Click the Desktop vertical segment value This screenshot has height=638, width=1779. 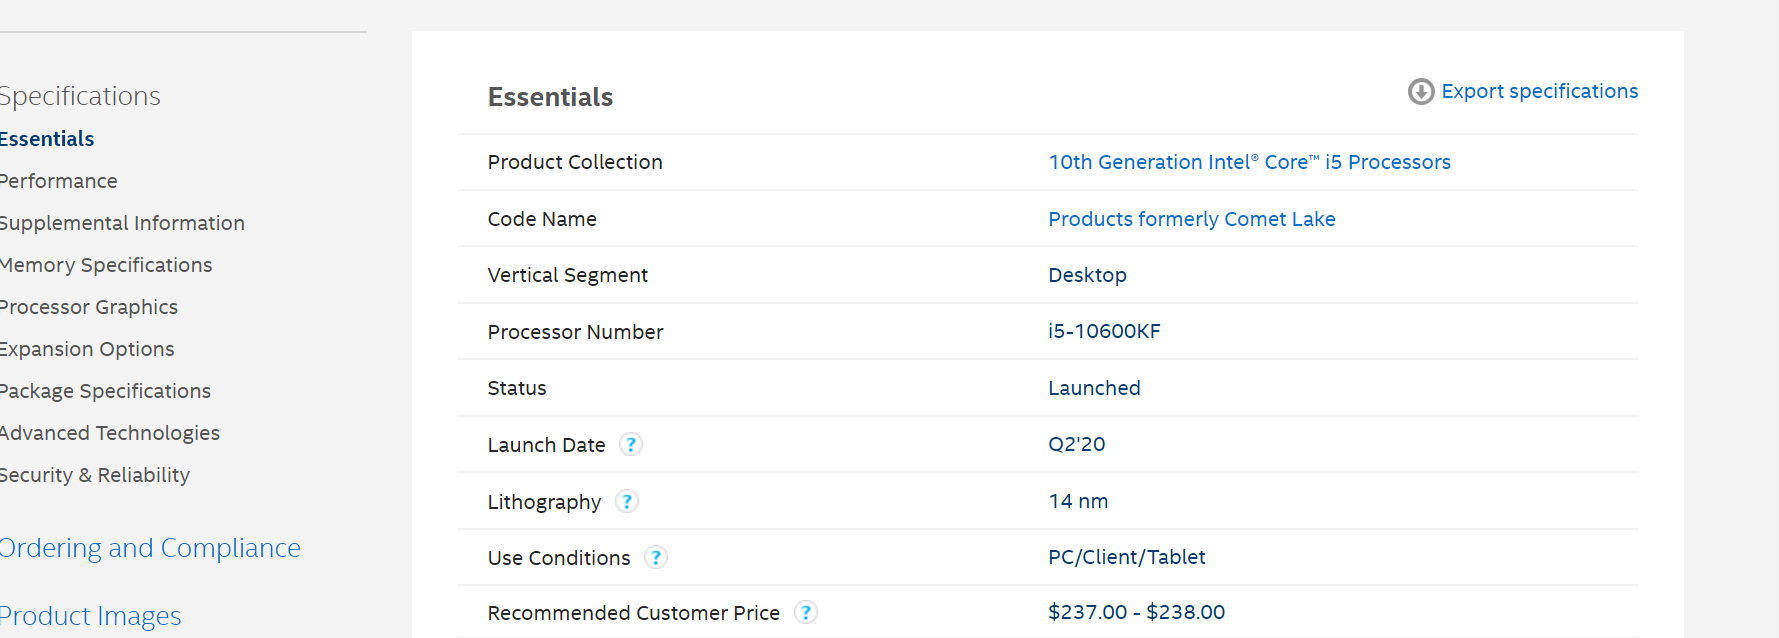1087,275
